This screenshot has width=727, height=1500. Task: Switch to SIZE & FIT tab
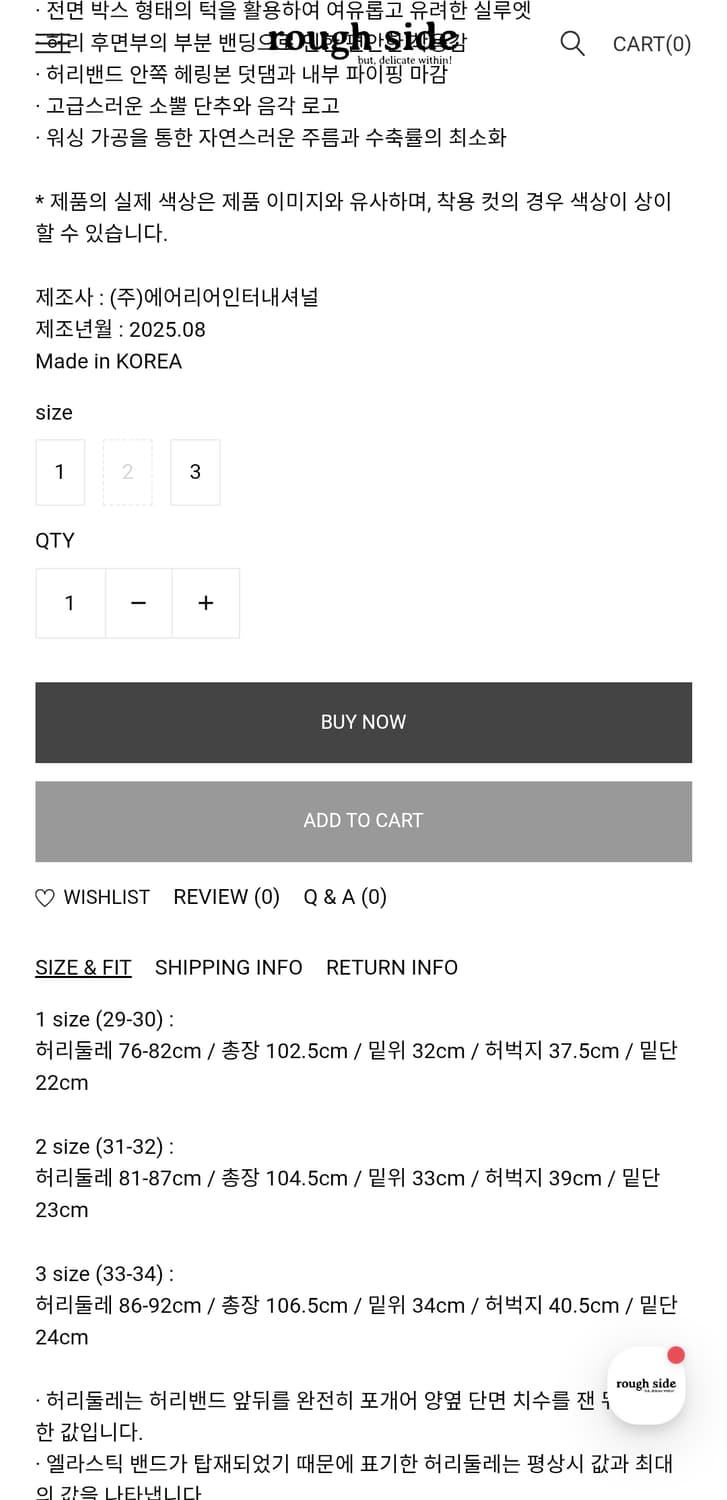83,967
